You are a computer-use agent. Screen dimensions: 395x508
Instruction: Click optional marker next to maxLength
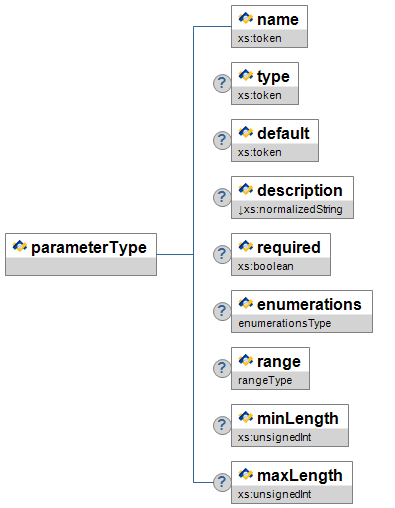coord(222,482)
